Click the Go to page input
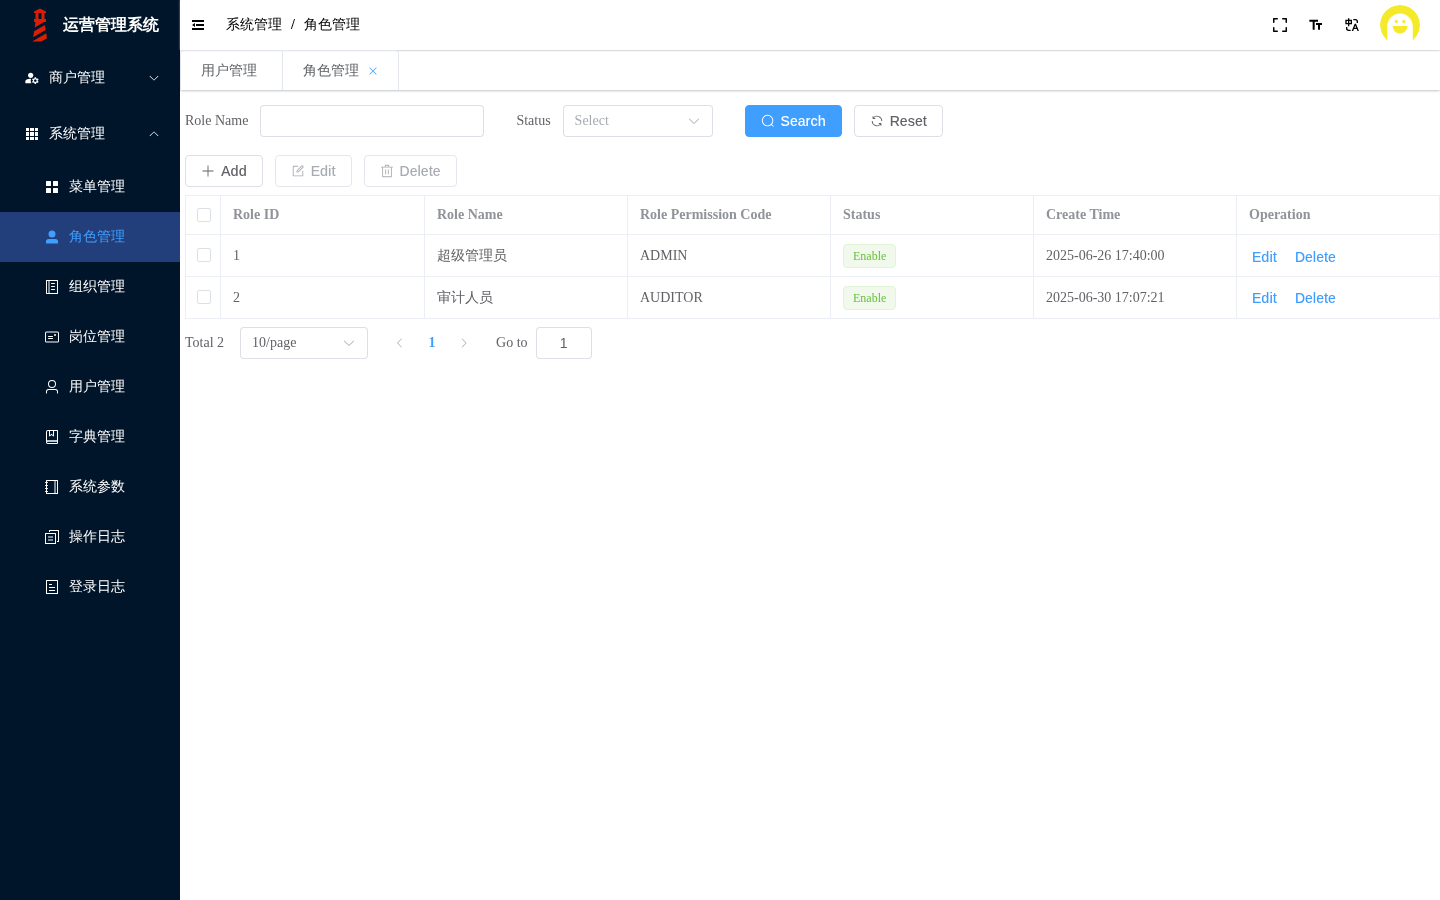1440x900 pixels. [x=564, y=343]
